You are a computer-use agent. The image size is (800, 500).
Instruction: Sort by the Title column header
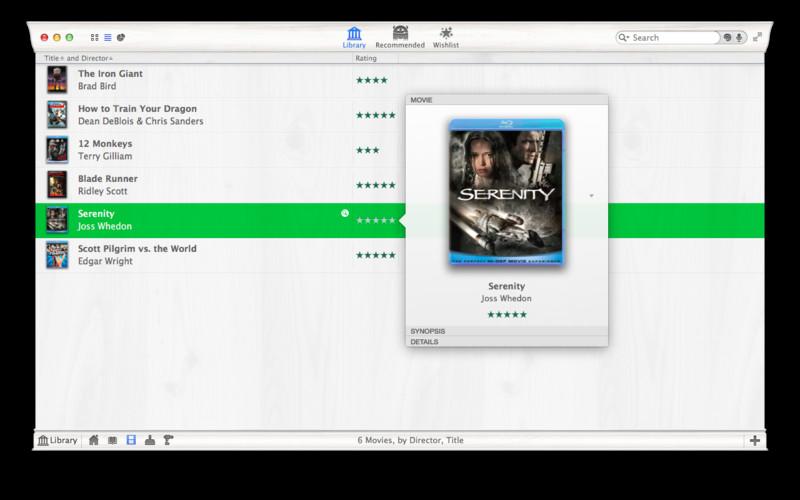point(54,58)
